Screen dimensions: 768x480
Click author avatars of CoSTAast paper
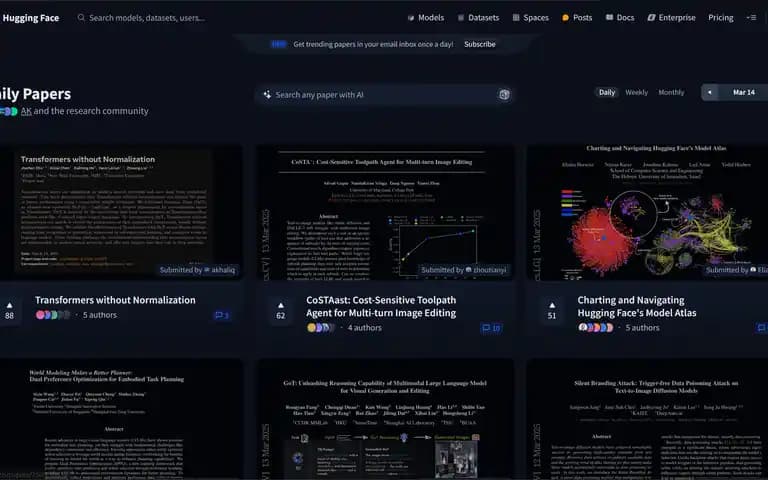click(321, 328)
